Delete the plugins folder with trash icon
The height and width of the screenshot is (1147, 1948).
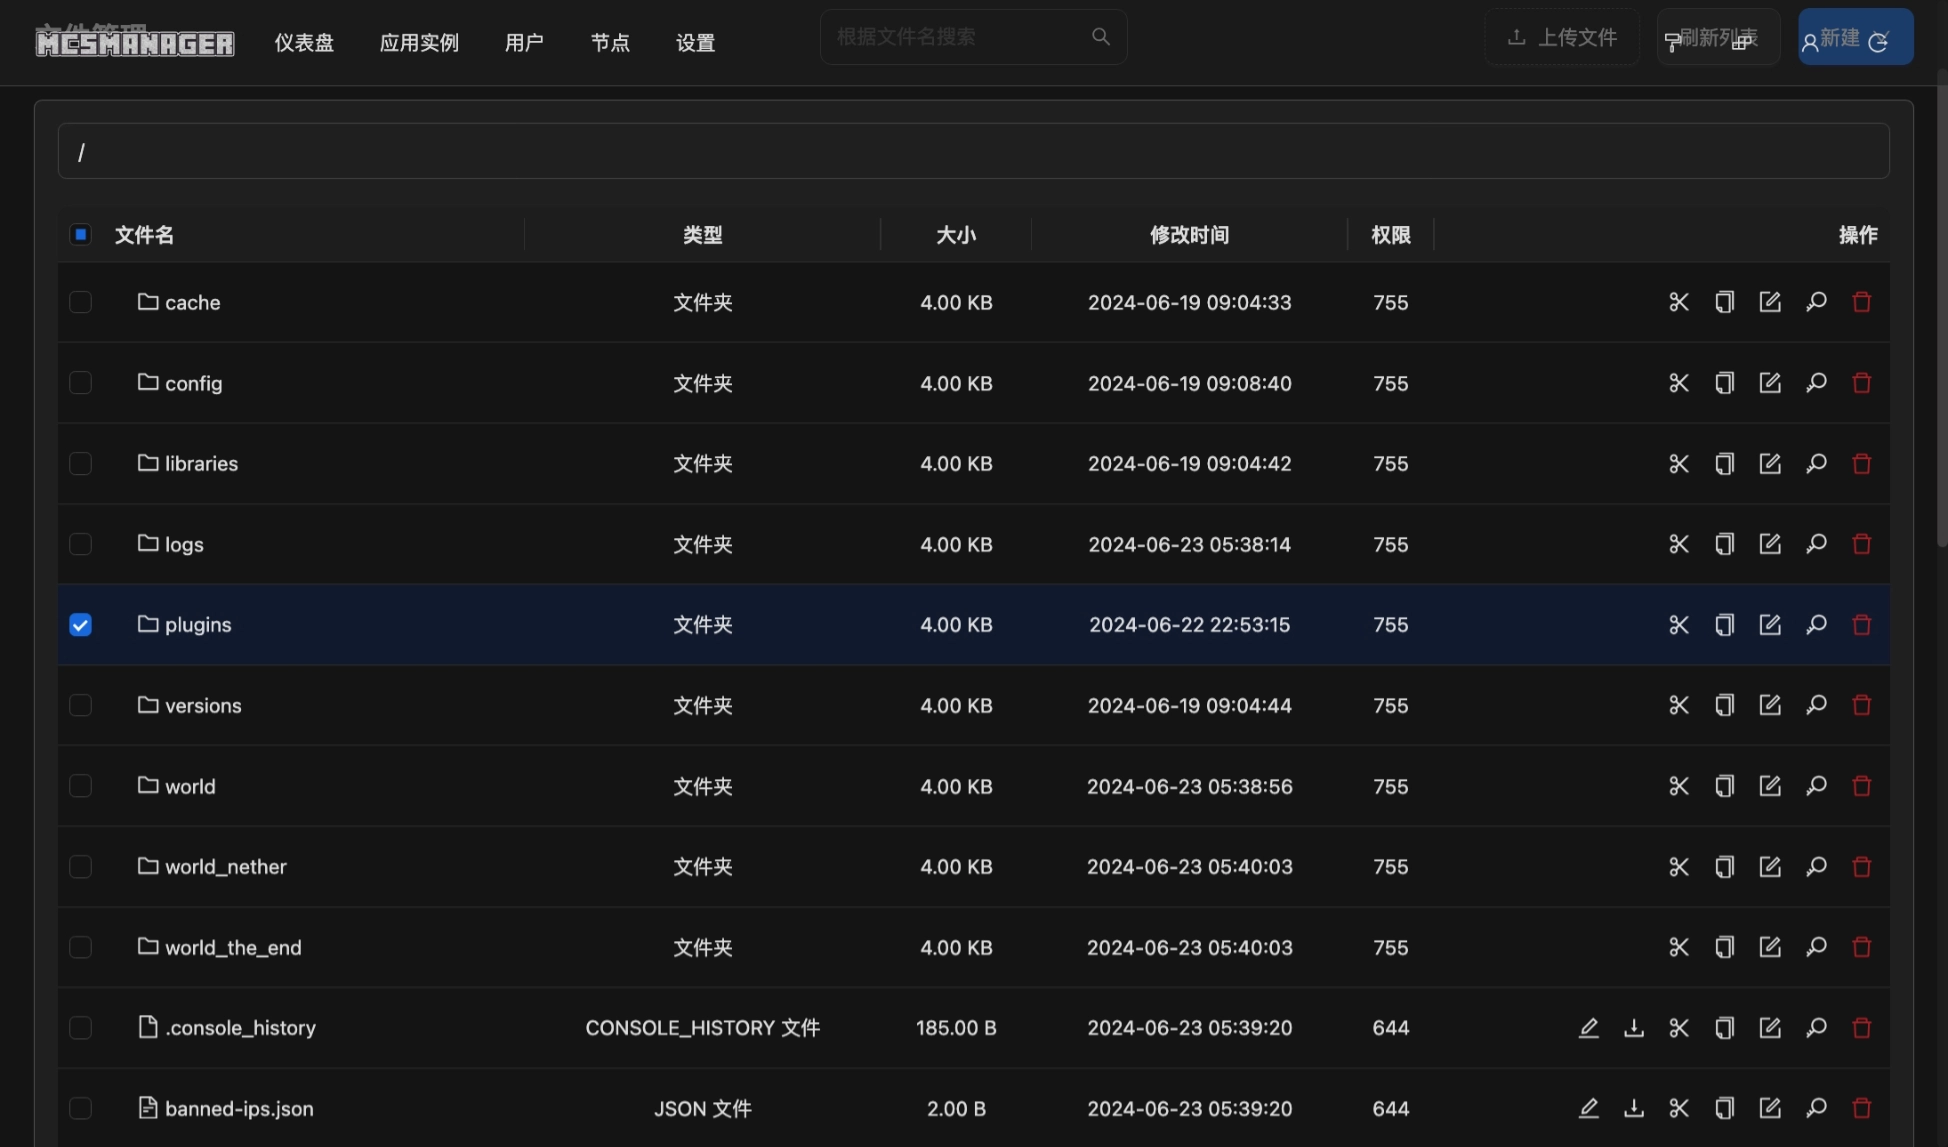pos(1861,625)
